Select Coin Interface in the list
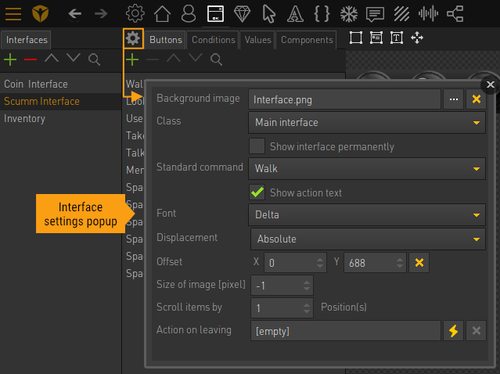The height and width of the screenshot is (374, 500). coord(60,84)
